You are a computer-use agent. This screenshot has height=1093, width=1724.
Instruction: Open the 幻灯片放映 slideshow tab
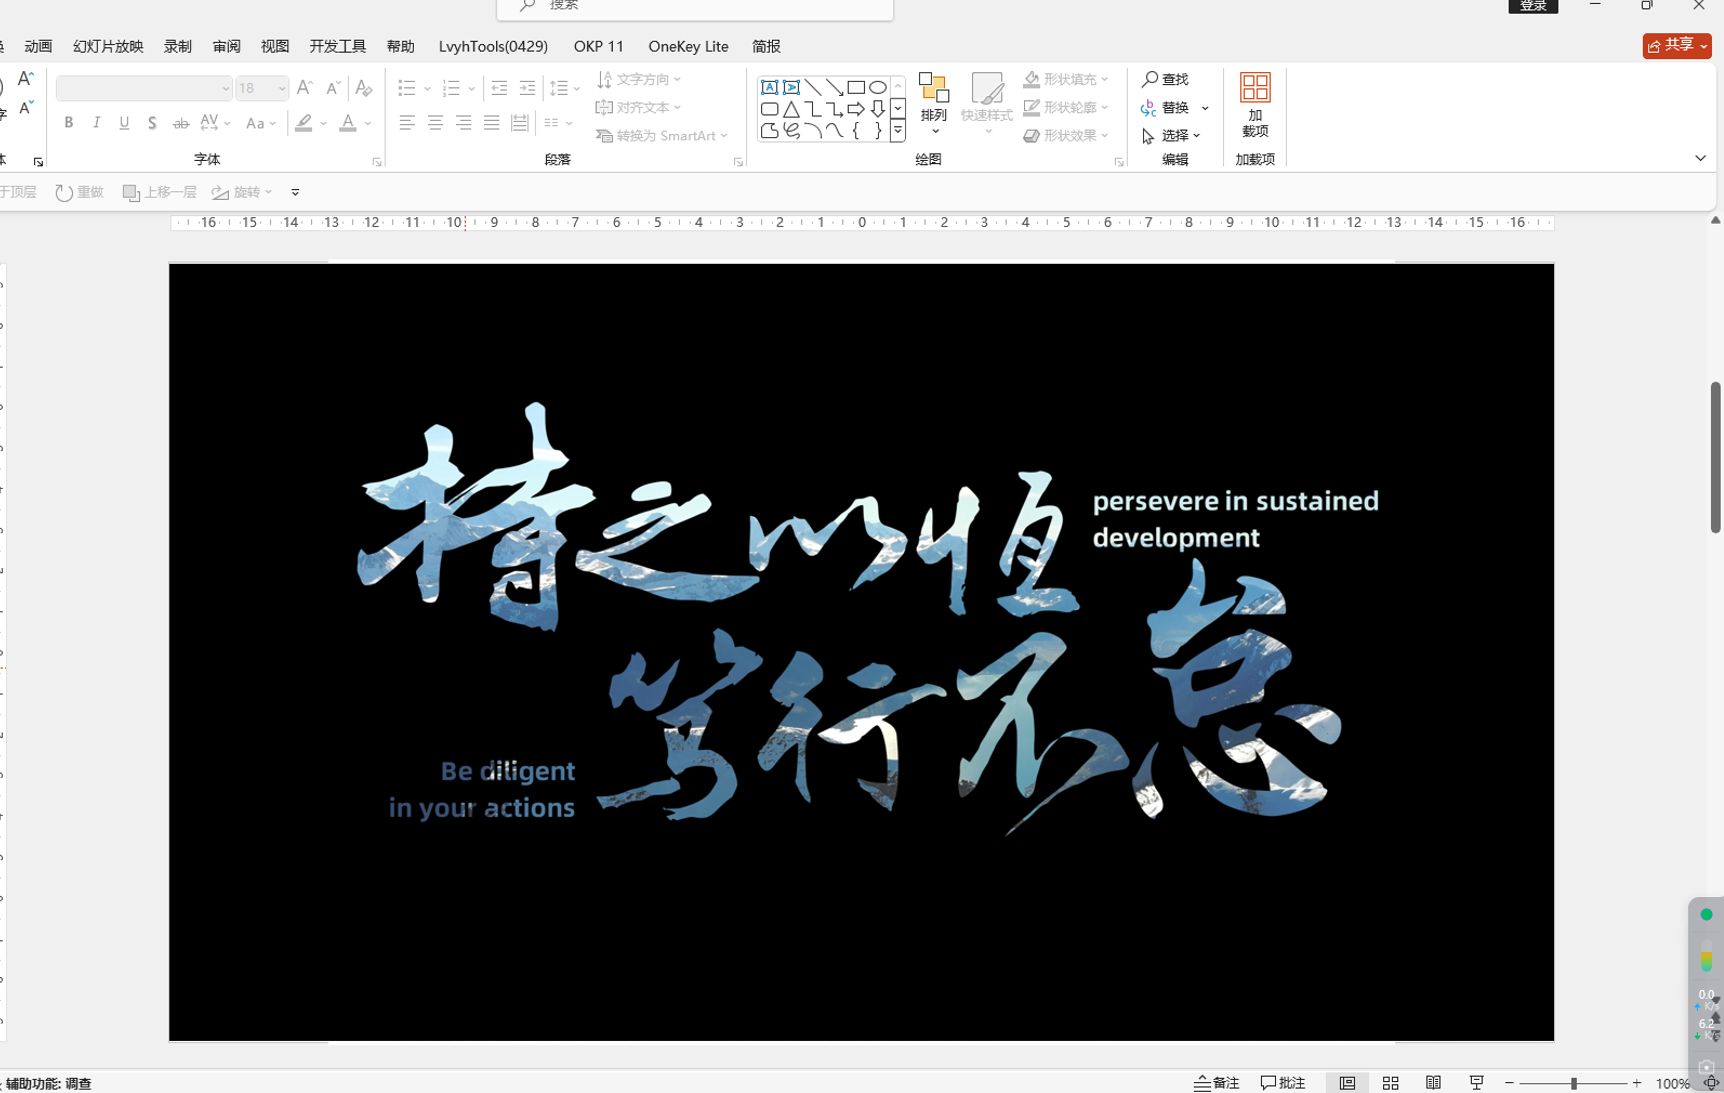tap(108, 46)
